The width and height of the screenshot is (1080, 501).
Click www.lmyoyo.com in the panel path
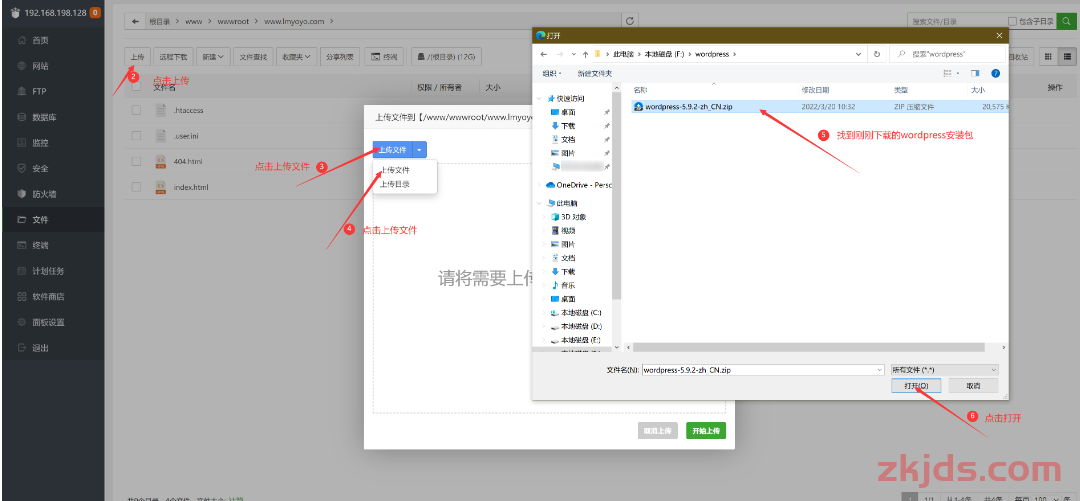tap(294, 21)
